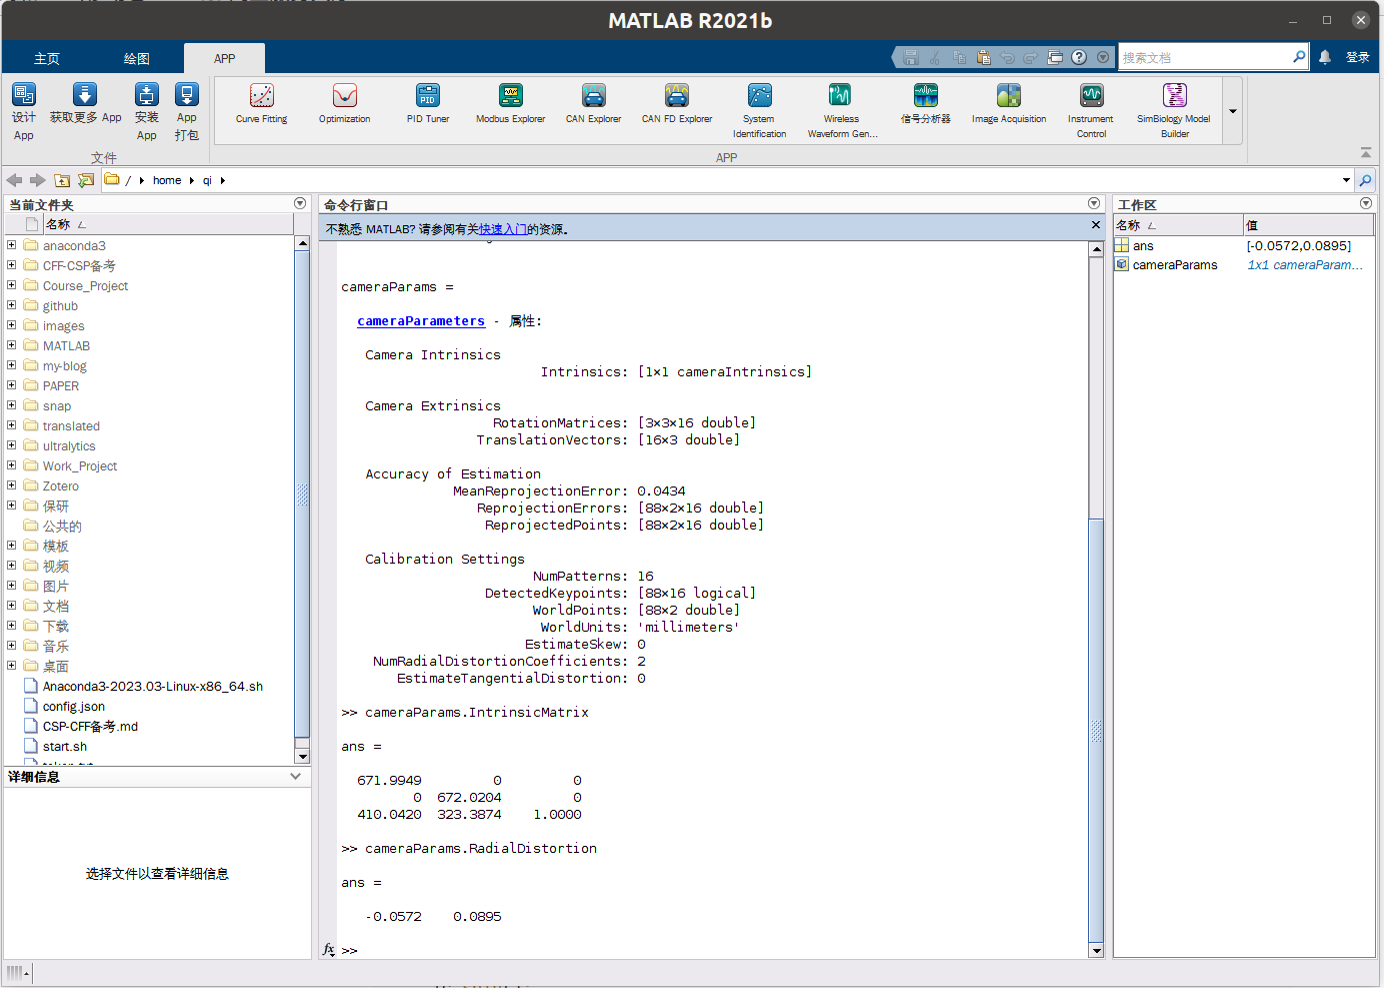1384x988 pixels.
Task: Open the current folder panel actions menu
Action: (x=300, y=204)
